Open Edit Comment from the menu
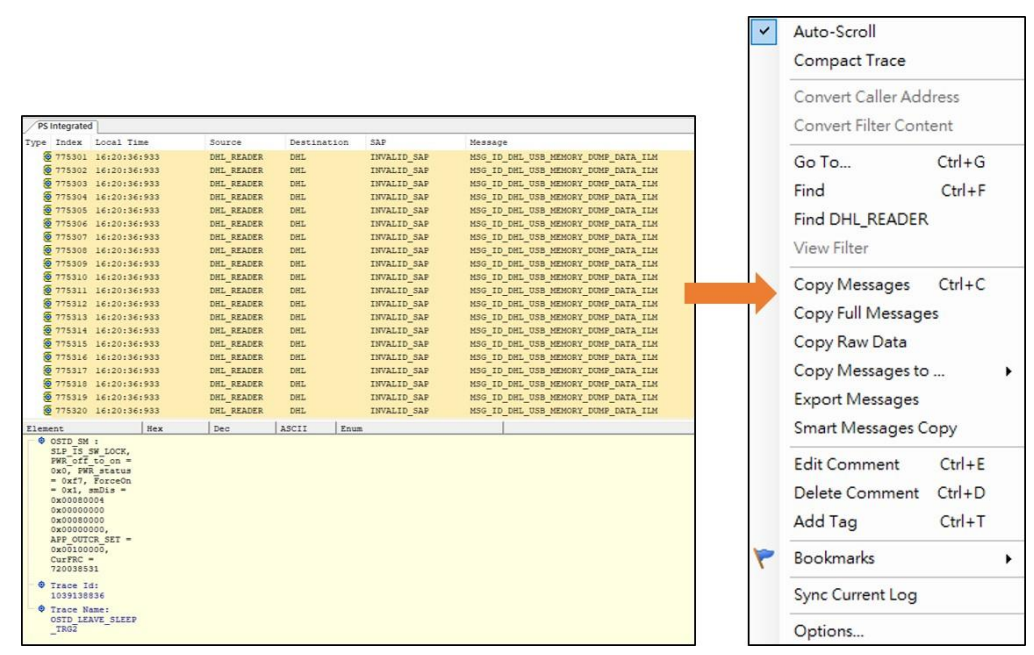The image size is (1034, 655). [846, 464]
